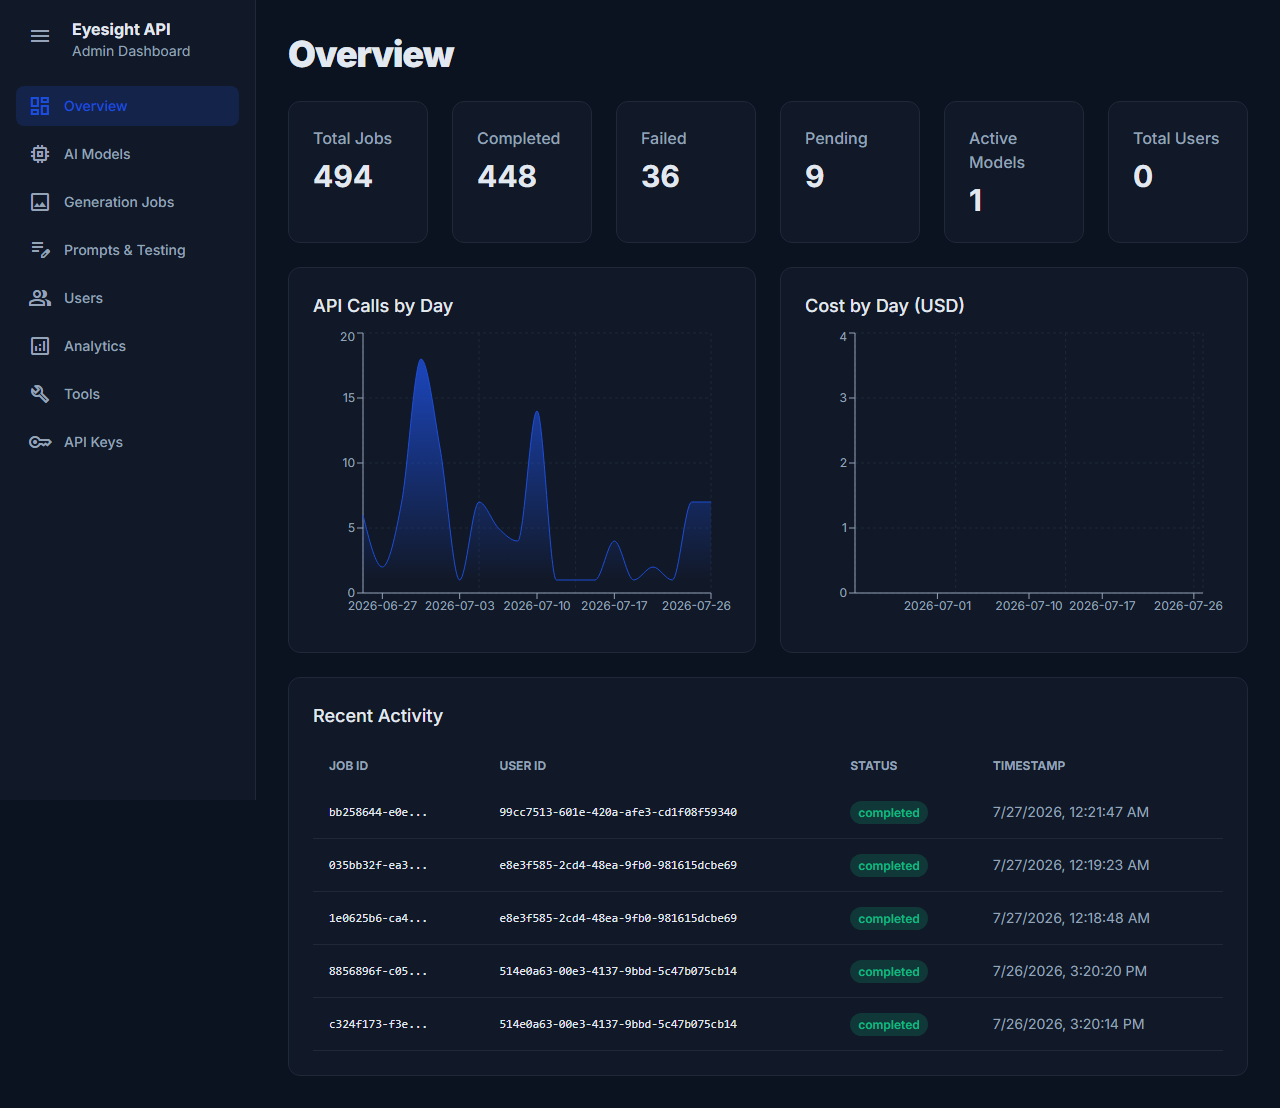Click job ID bb258644-e0e...
Image resolution: width=1280 pixels, height=1108 pixels.
[x=378, y=812]
